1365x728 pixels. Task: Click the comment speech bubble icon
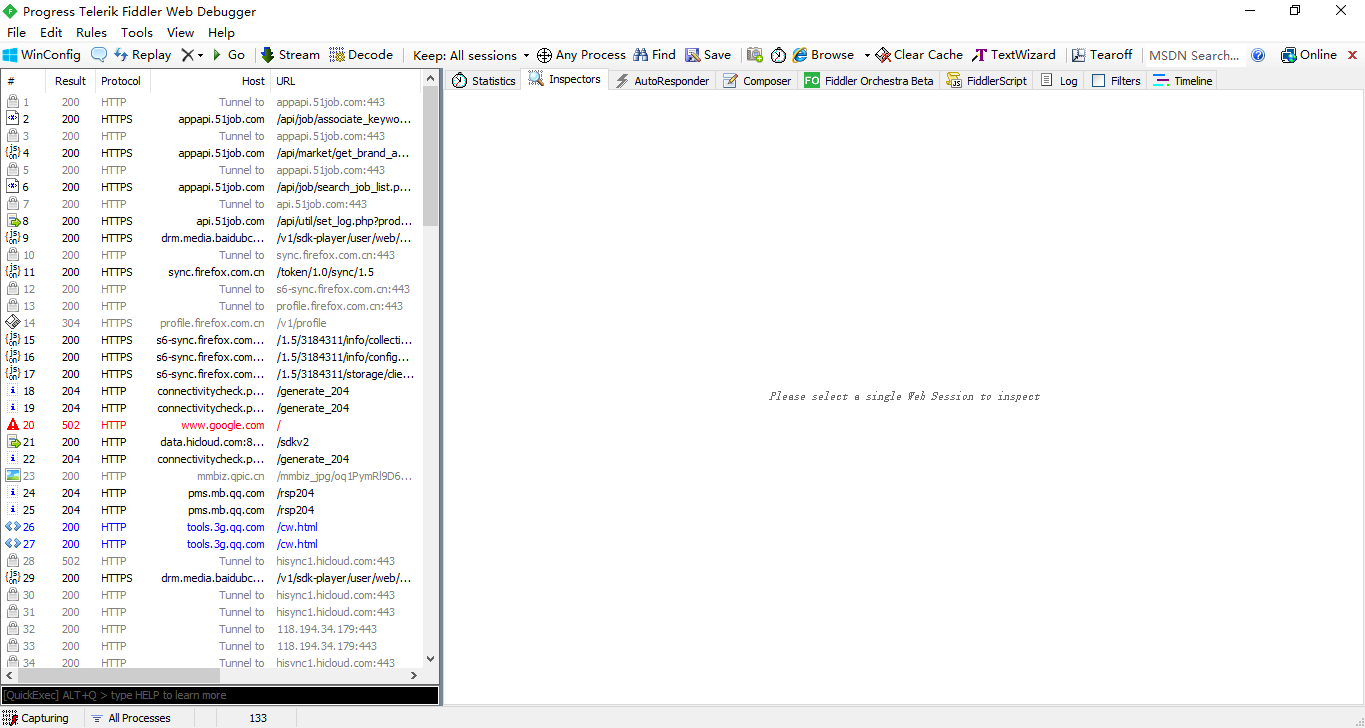[x=99, y=55]
